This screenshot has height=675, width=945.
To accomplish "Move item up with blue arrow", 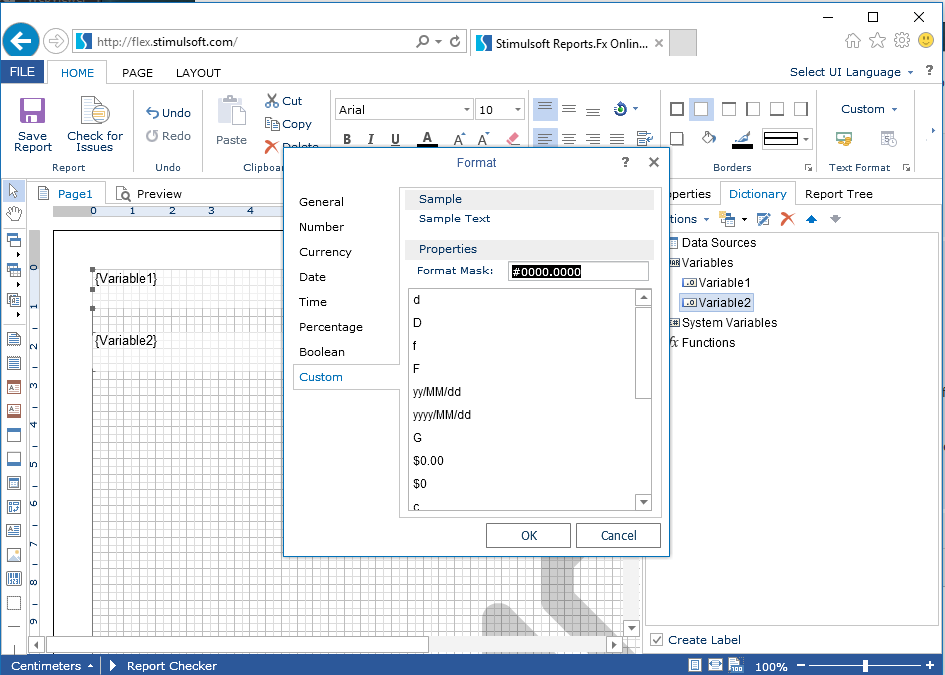I will point(811,219).
